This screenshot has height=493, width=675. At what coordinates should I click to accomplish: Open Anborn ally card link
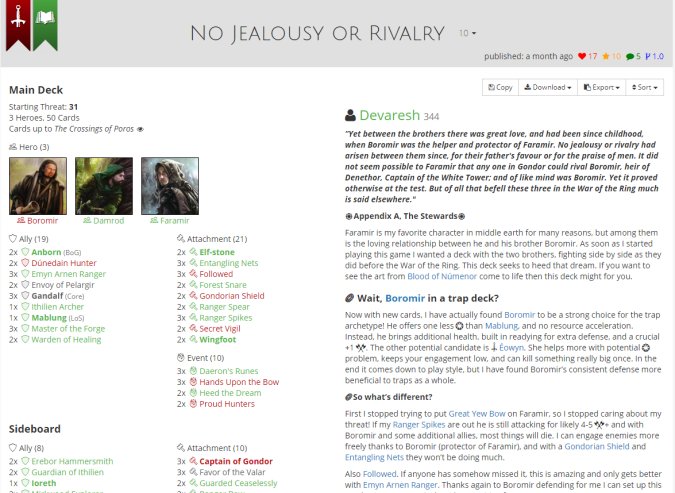(x=46, y=252)
